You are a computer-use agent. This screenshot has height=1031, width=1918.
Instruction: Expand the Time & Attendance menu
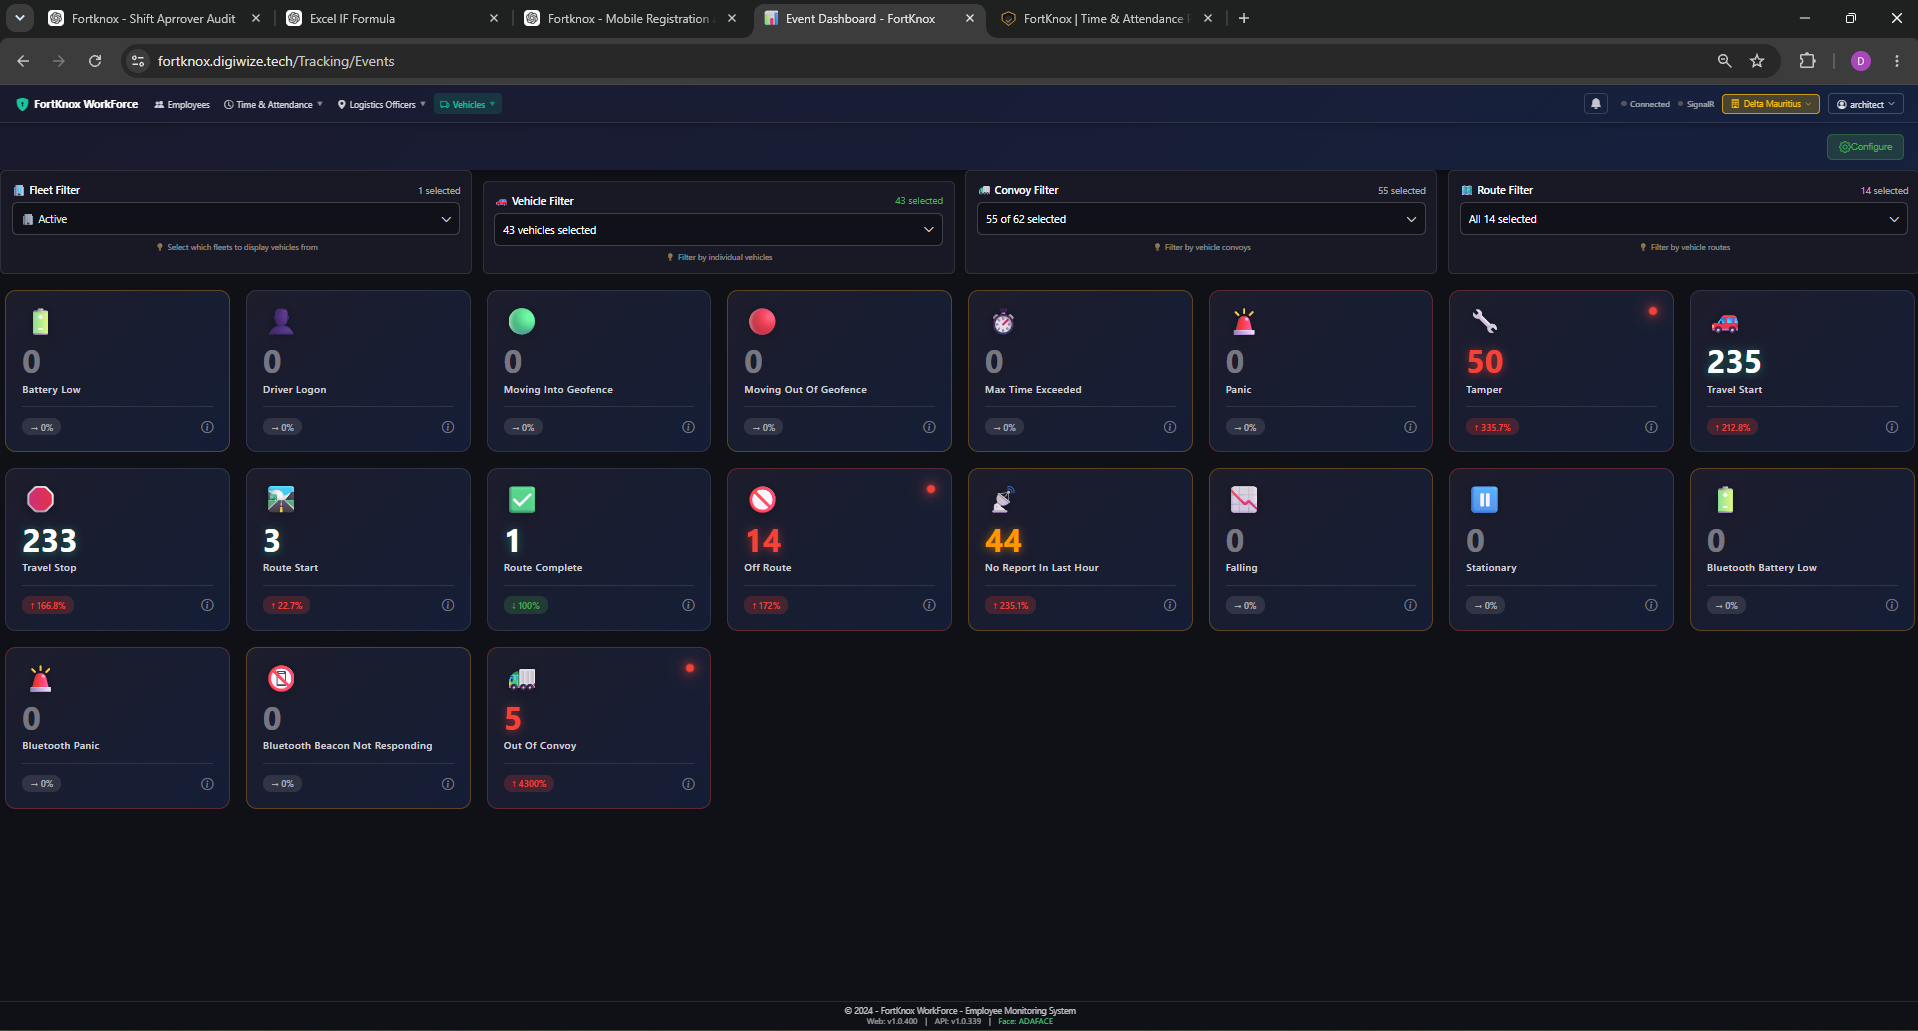tap(273, 104)
